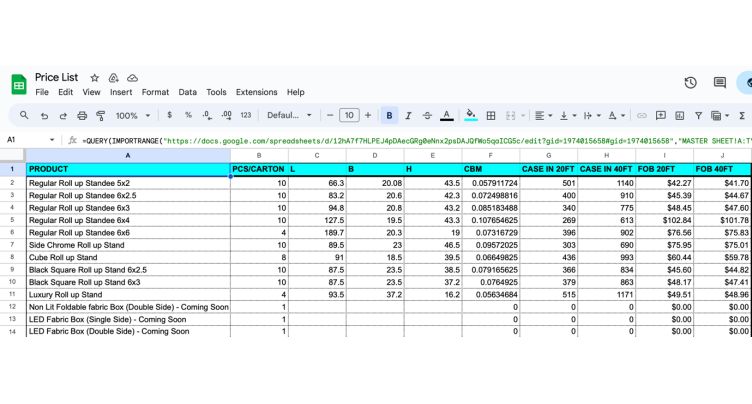
Task: Check the cloud saved status icon
Action: pos(132,78)
